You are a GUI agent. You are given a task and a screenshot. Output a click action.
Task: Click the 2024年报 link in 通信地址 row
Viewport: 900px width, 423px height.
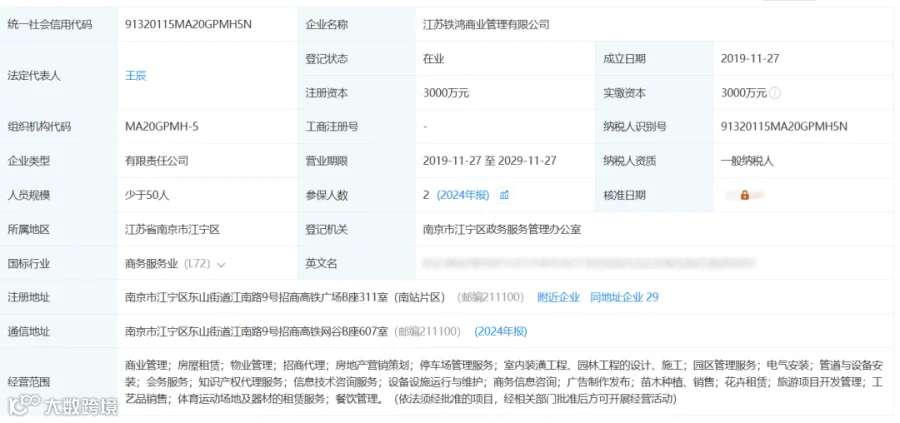point(501,332)
